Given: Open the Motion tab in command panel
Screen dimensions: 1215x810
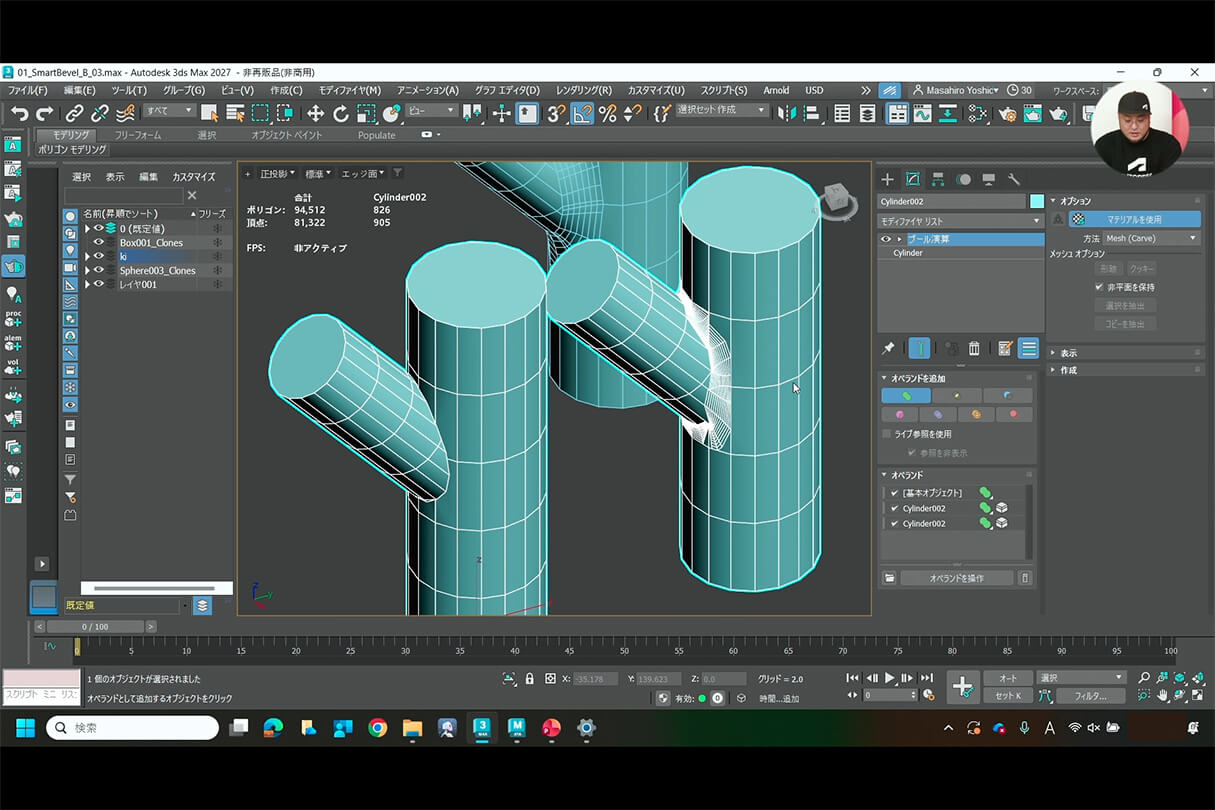Looking at the screenshot, I should point(963,179).
